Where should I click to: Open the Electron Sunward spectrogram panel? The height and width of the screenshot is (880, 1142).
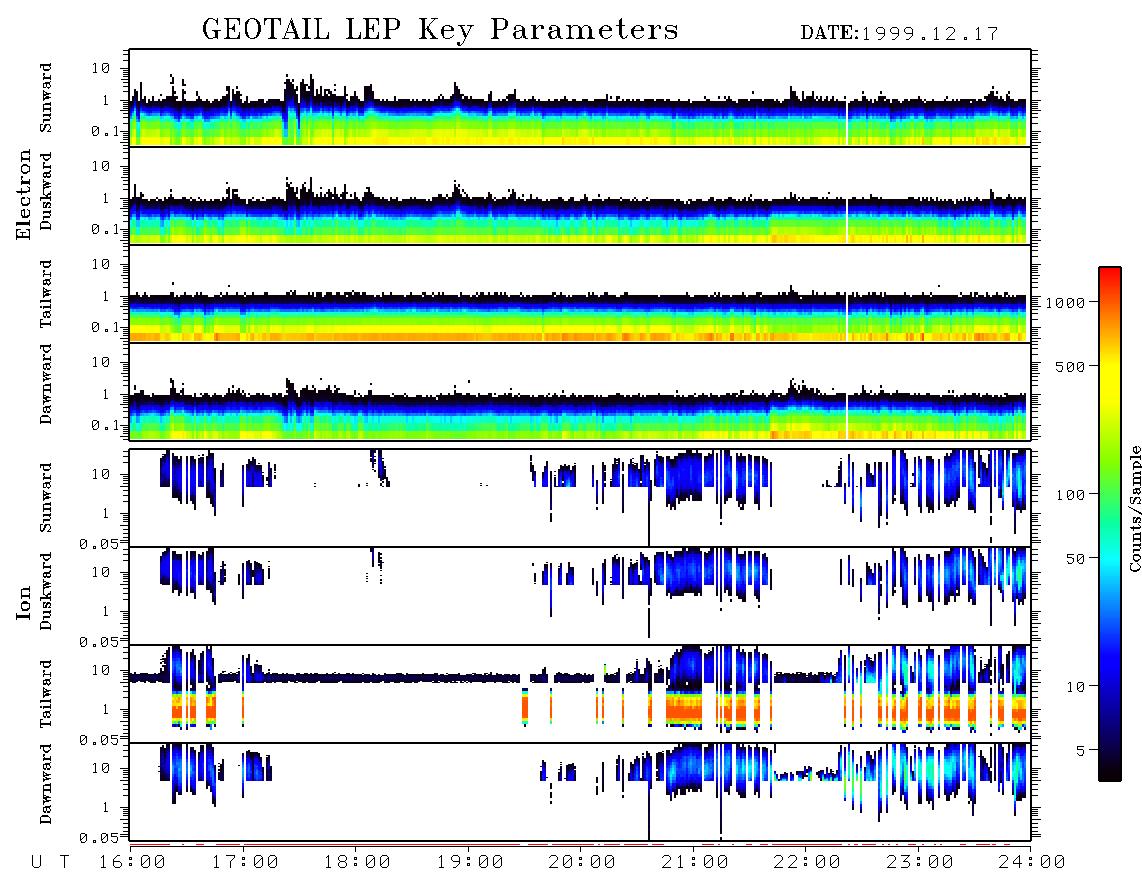coord(580,98)
